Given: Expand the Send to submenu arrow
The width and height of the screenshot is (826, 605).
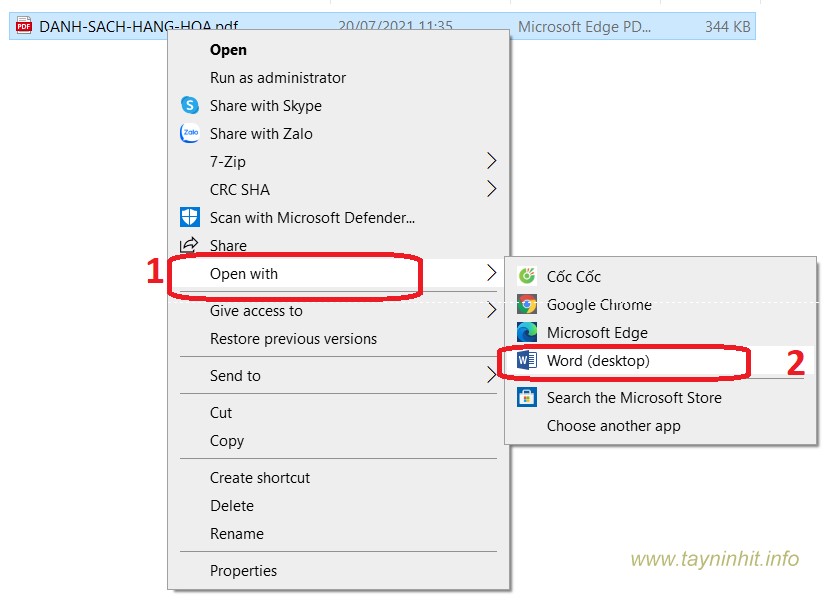Looking at the screenshot, I should (490, 376).
